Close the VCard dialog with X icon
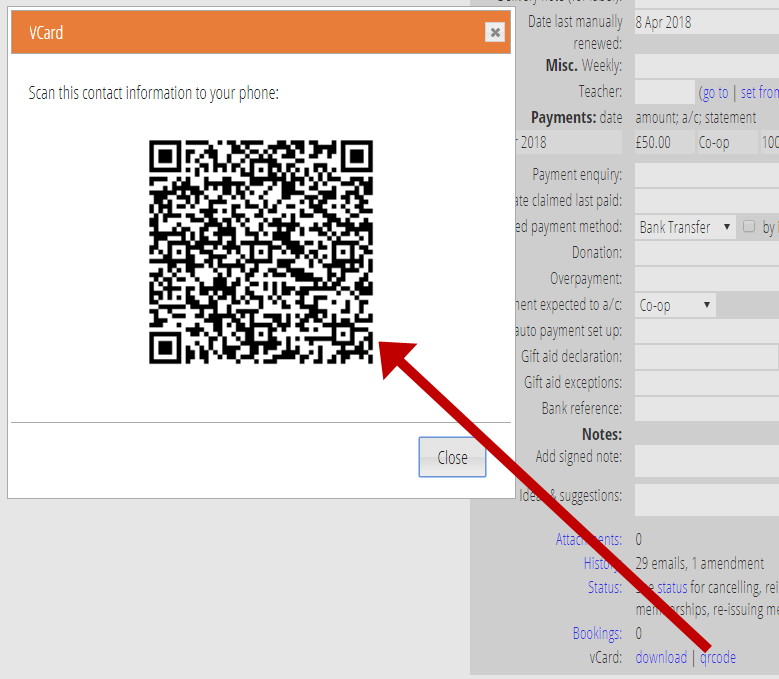 click(495, 33)
